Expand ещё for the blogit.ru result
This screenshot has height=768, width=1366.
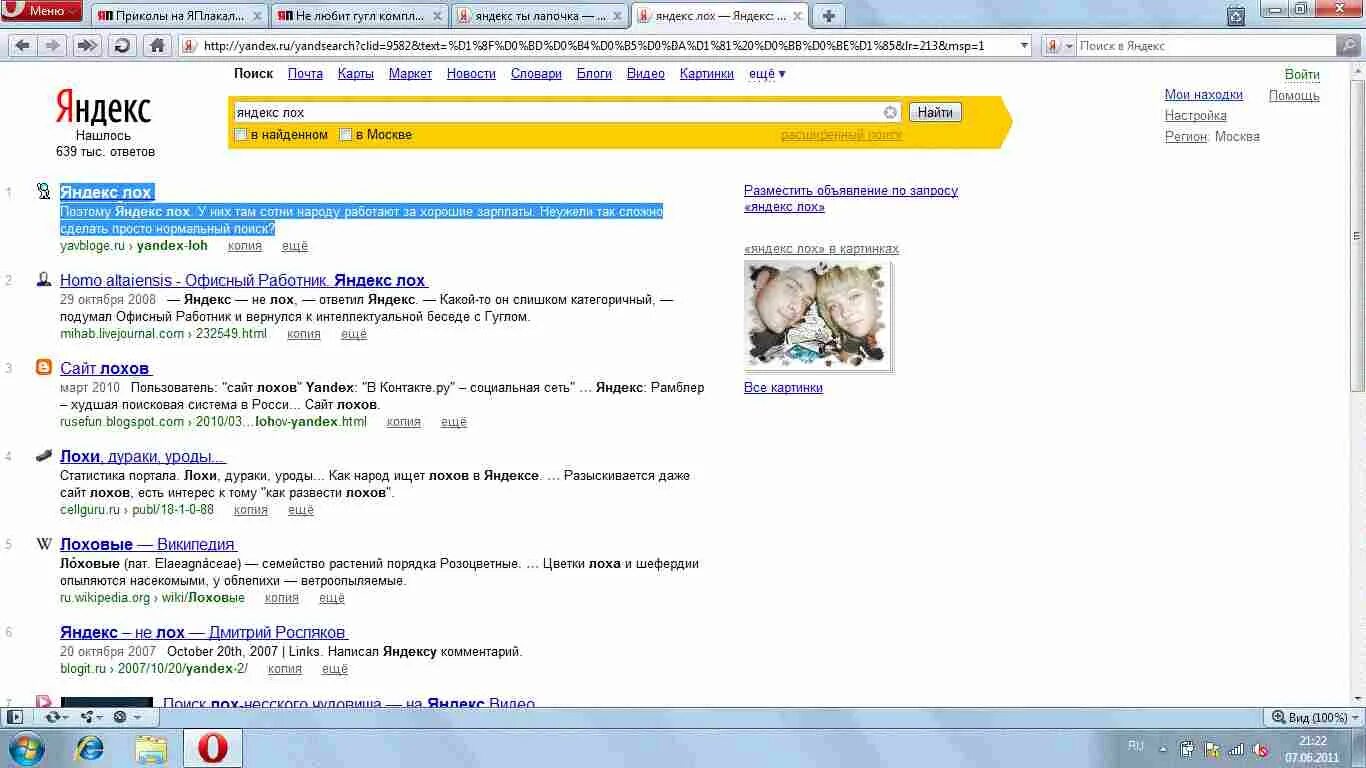click(x=335, y=669)
